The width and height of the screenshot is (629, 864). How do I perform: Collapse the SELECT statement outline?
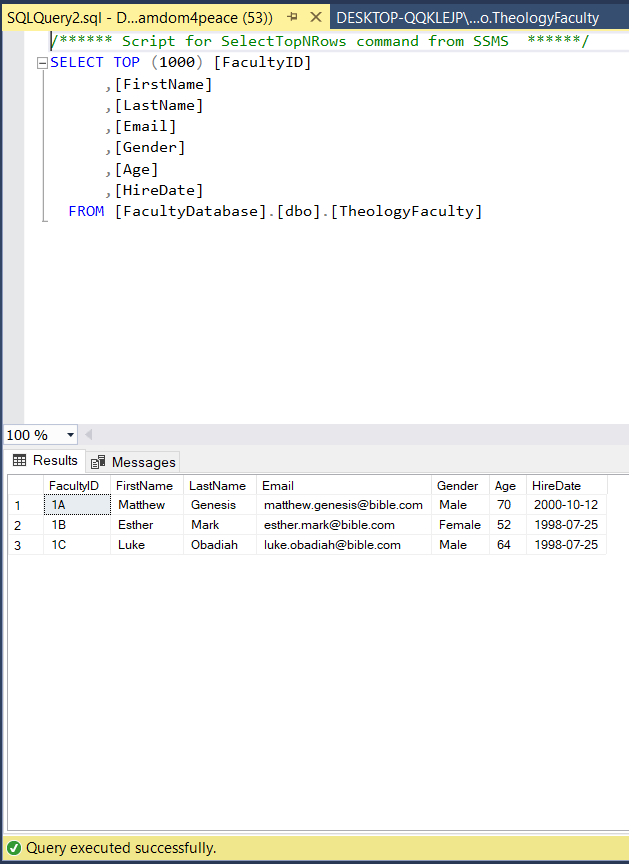[x=42, y=63]
